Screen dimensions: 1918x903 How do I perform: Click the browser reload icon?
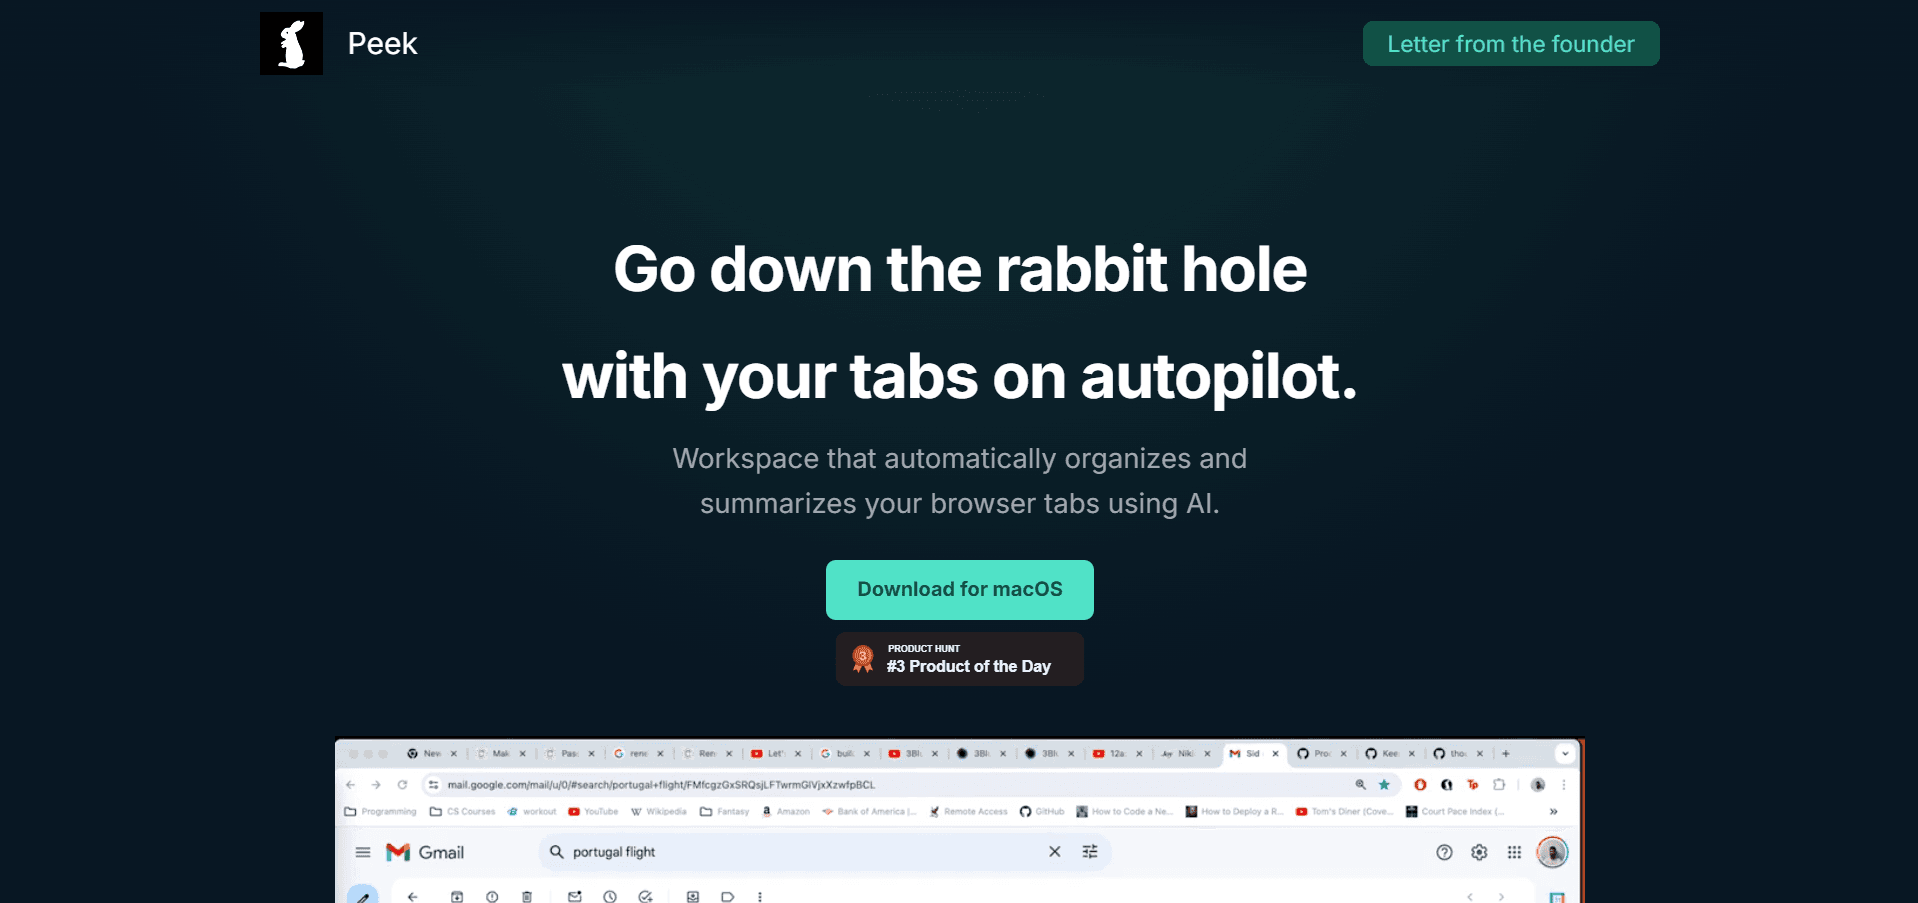click(402, 785)
